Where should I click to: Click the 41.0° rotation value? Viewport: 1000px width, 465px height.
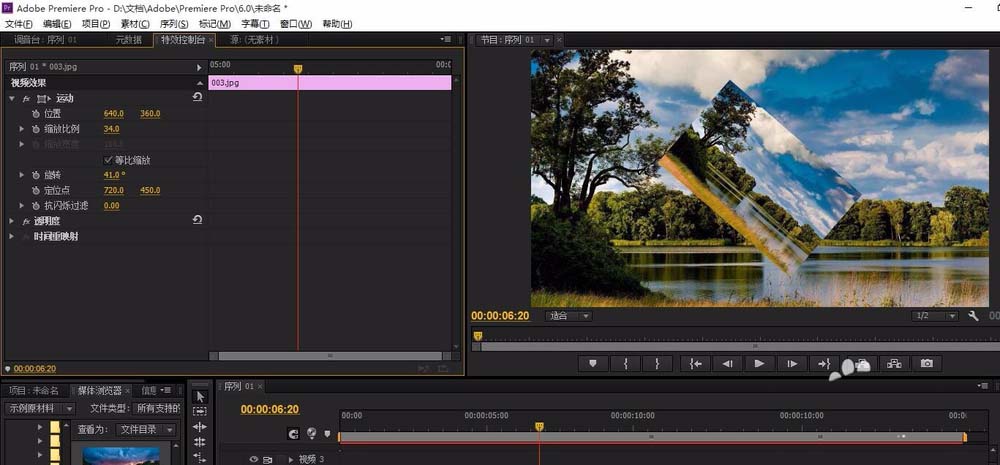114,175
